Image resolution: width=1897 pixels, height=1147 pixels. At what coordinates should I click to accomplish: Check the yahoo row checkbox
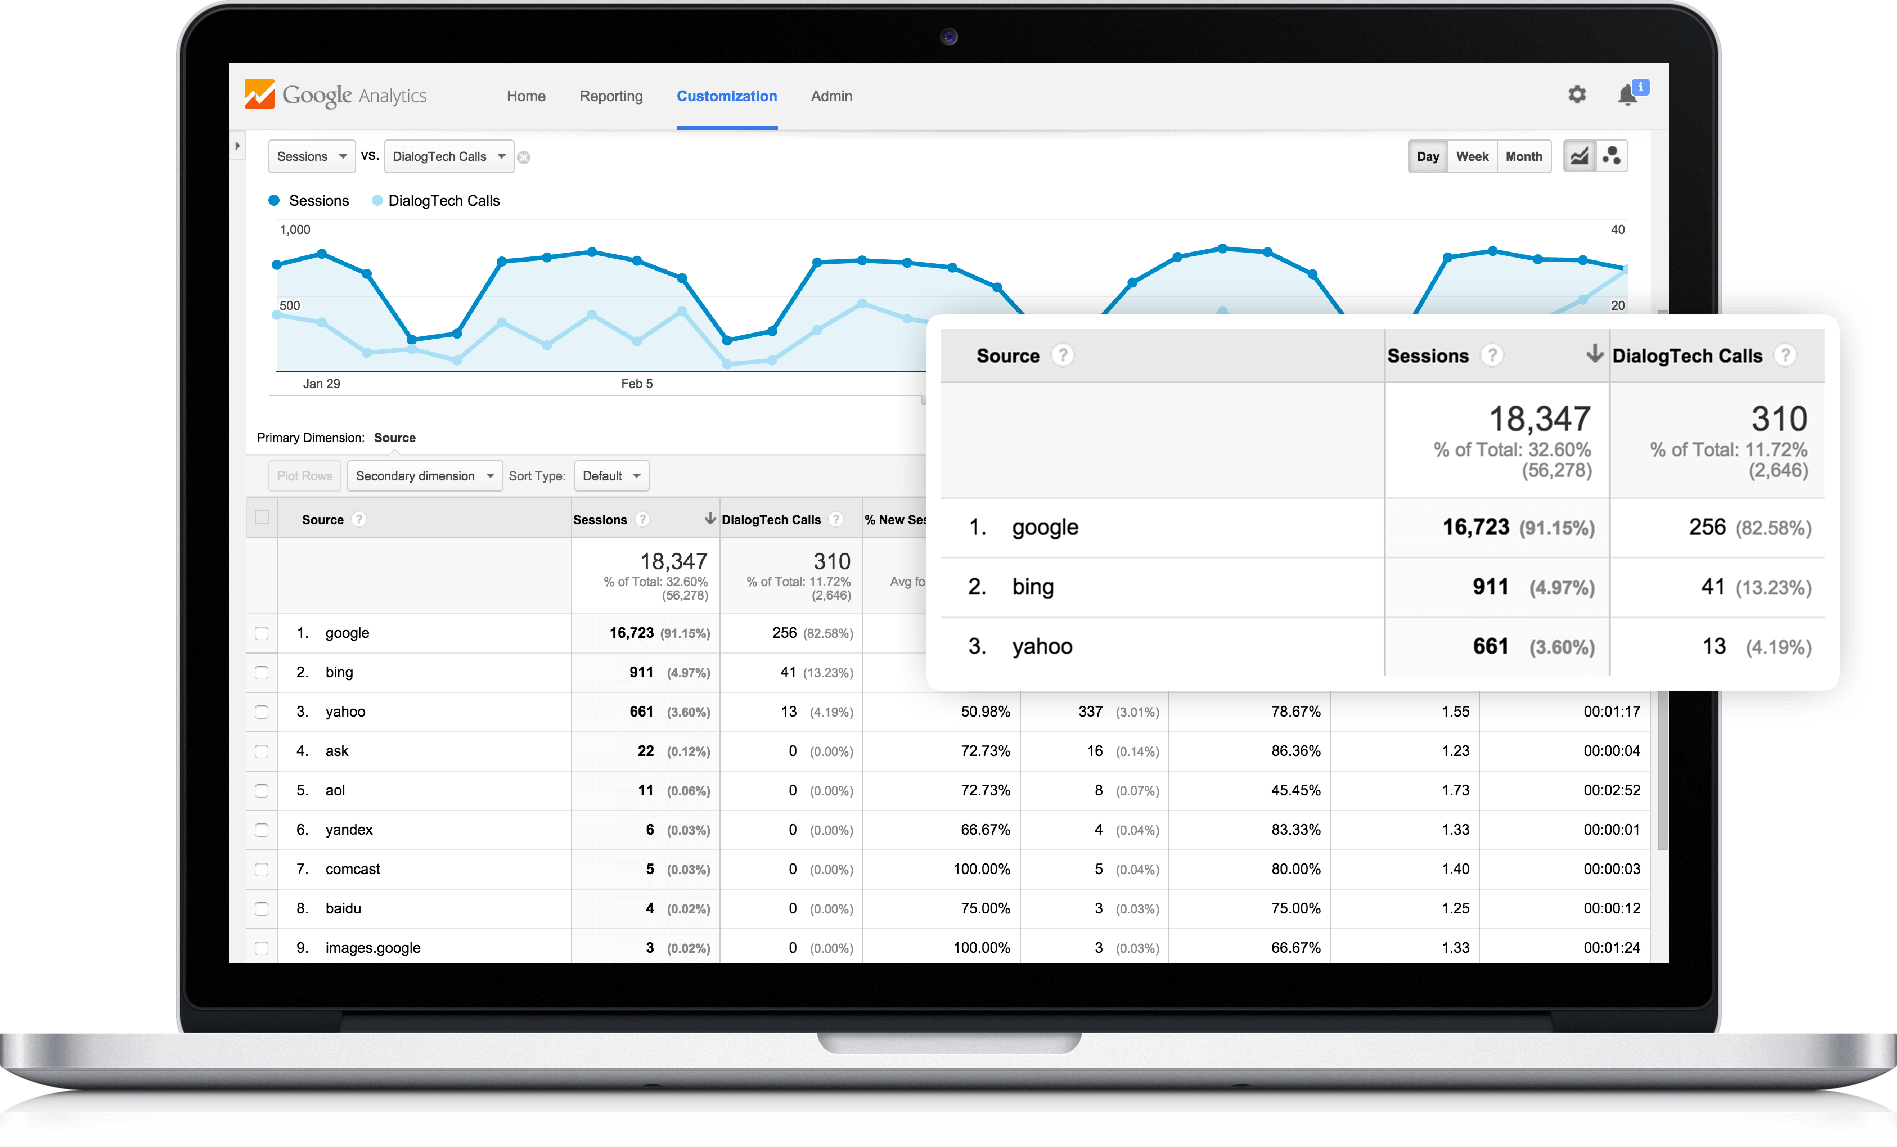click(x=261, y=712)
